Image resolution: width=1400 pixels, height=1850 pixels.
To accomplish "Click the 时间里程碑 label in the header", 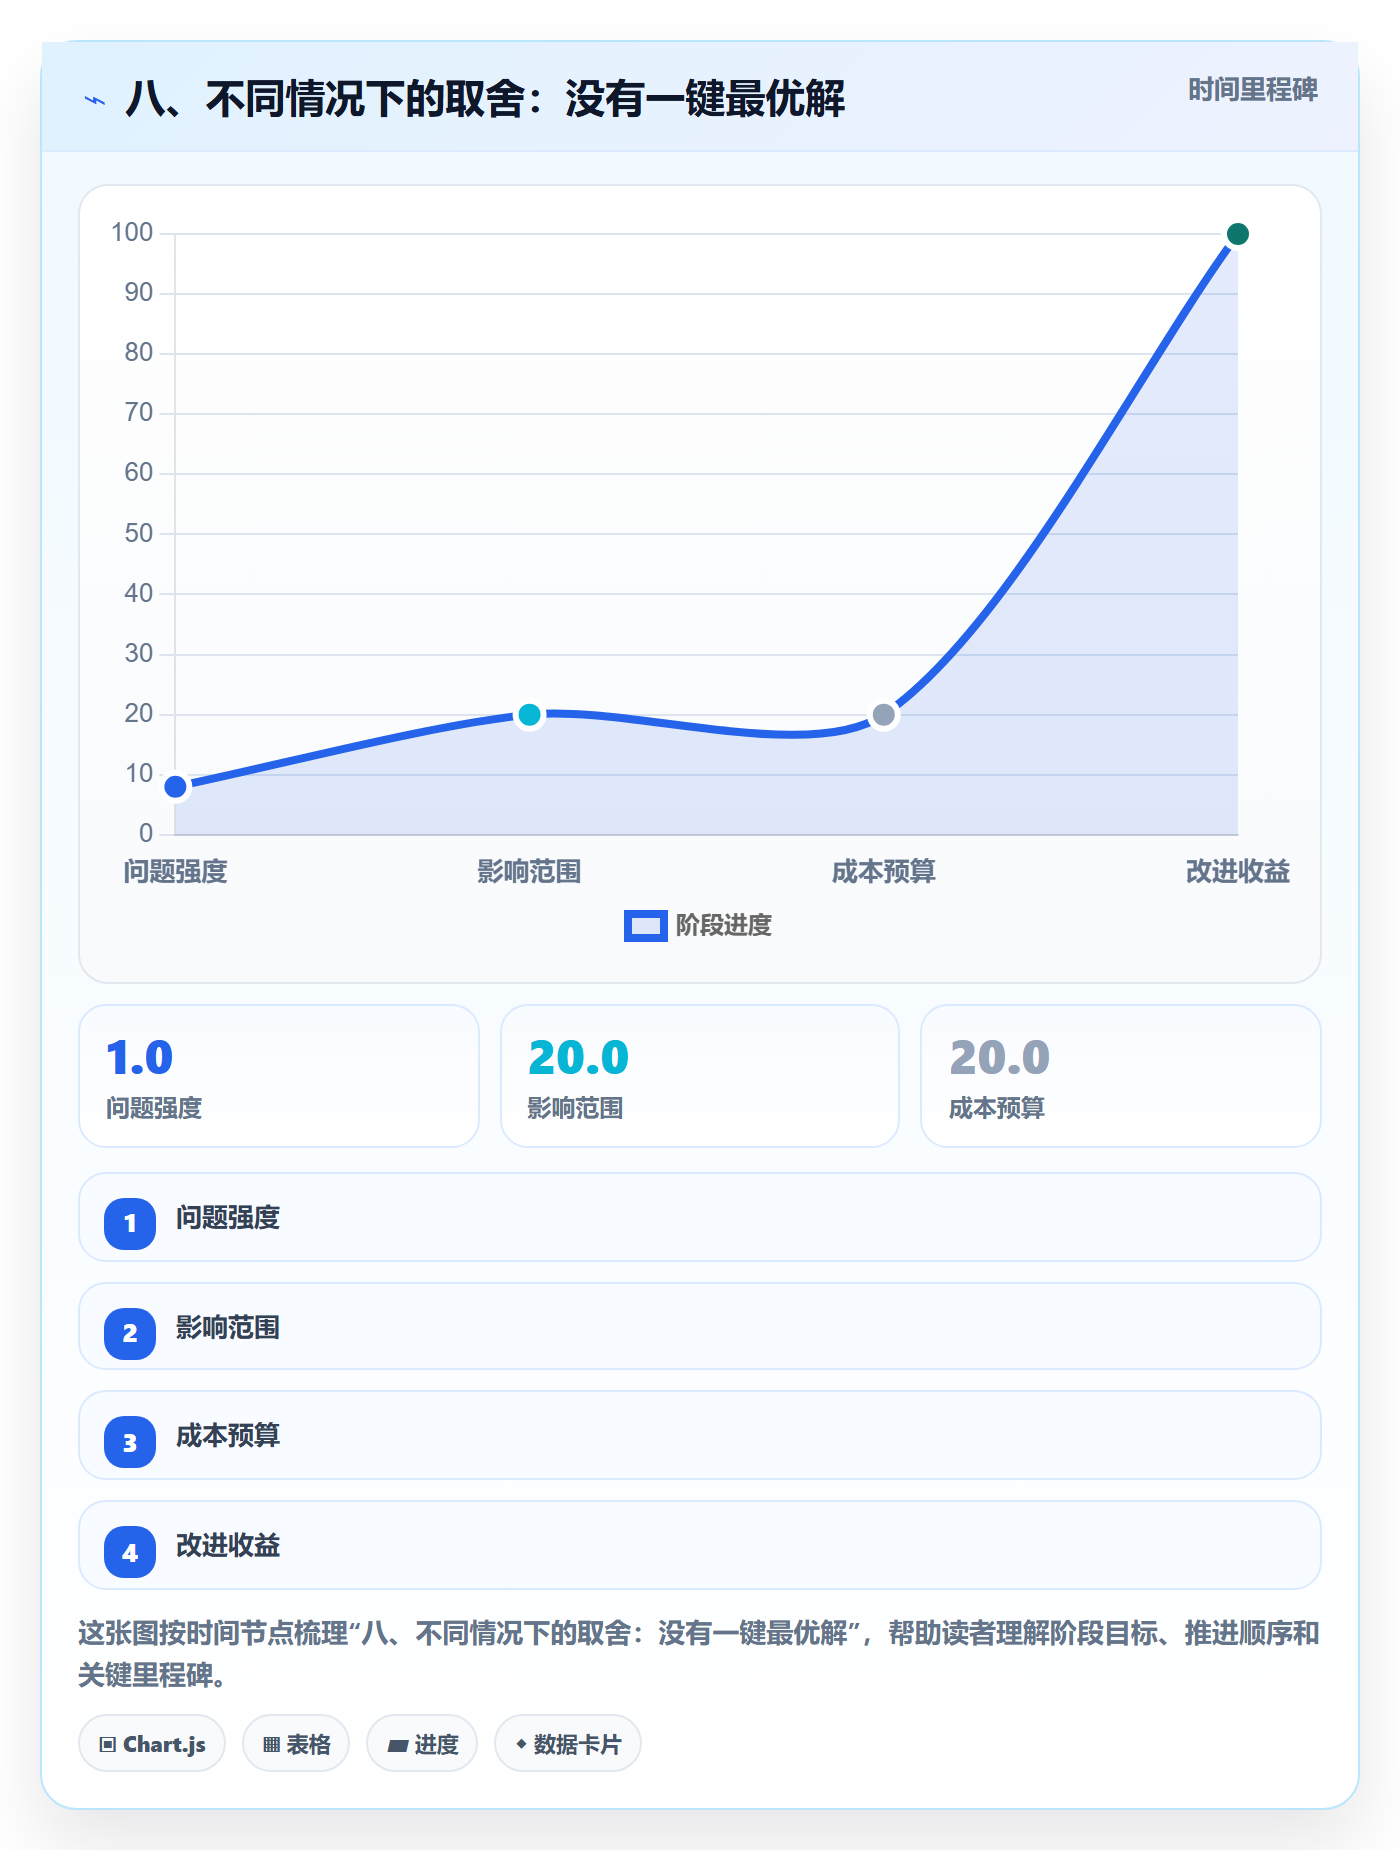I will 1253,90.
